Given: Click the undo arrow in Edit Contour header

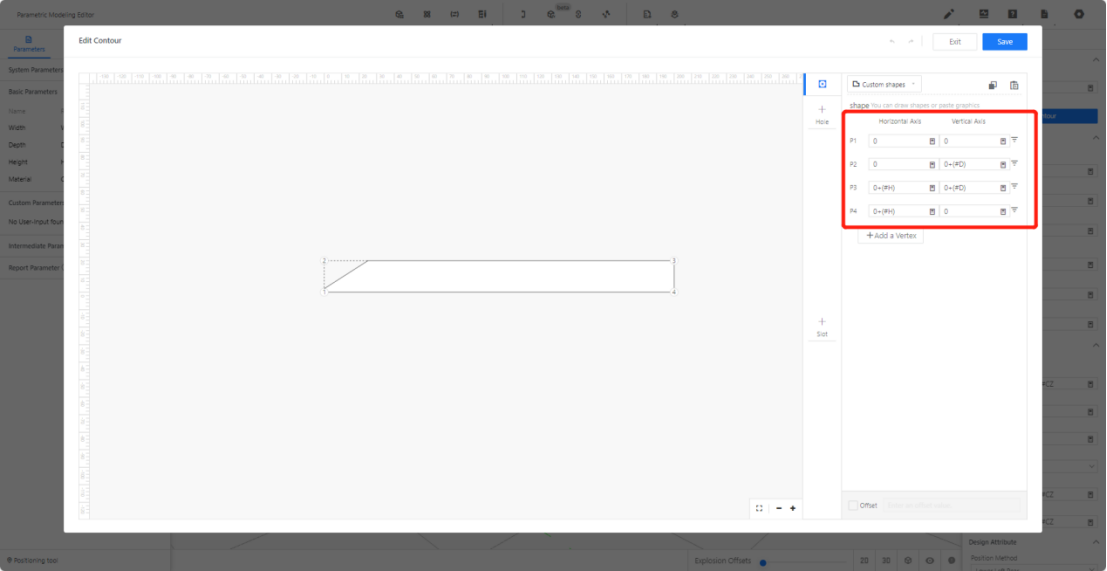Looking at the screenshot, I should (x=892, y=42).
